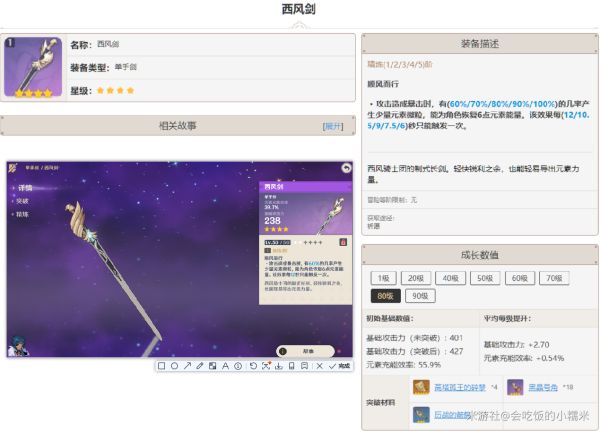Click the back arrow in the game screen

pos(346,168)
